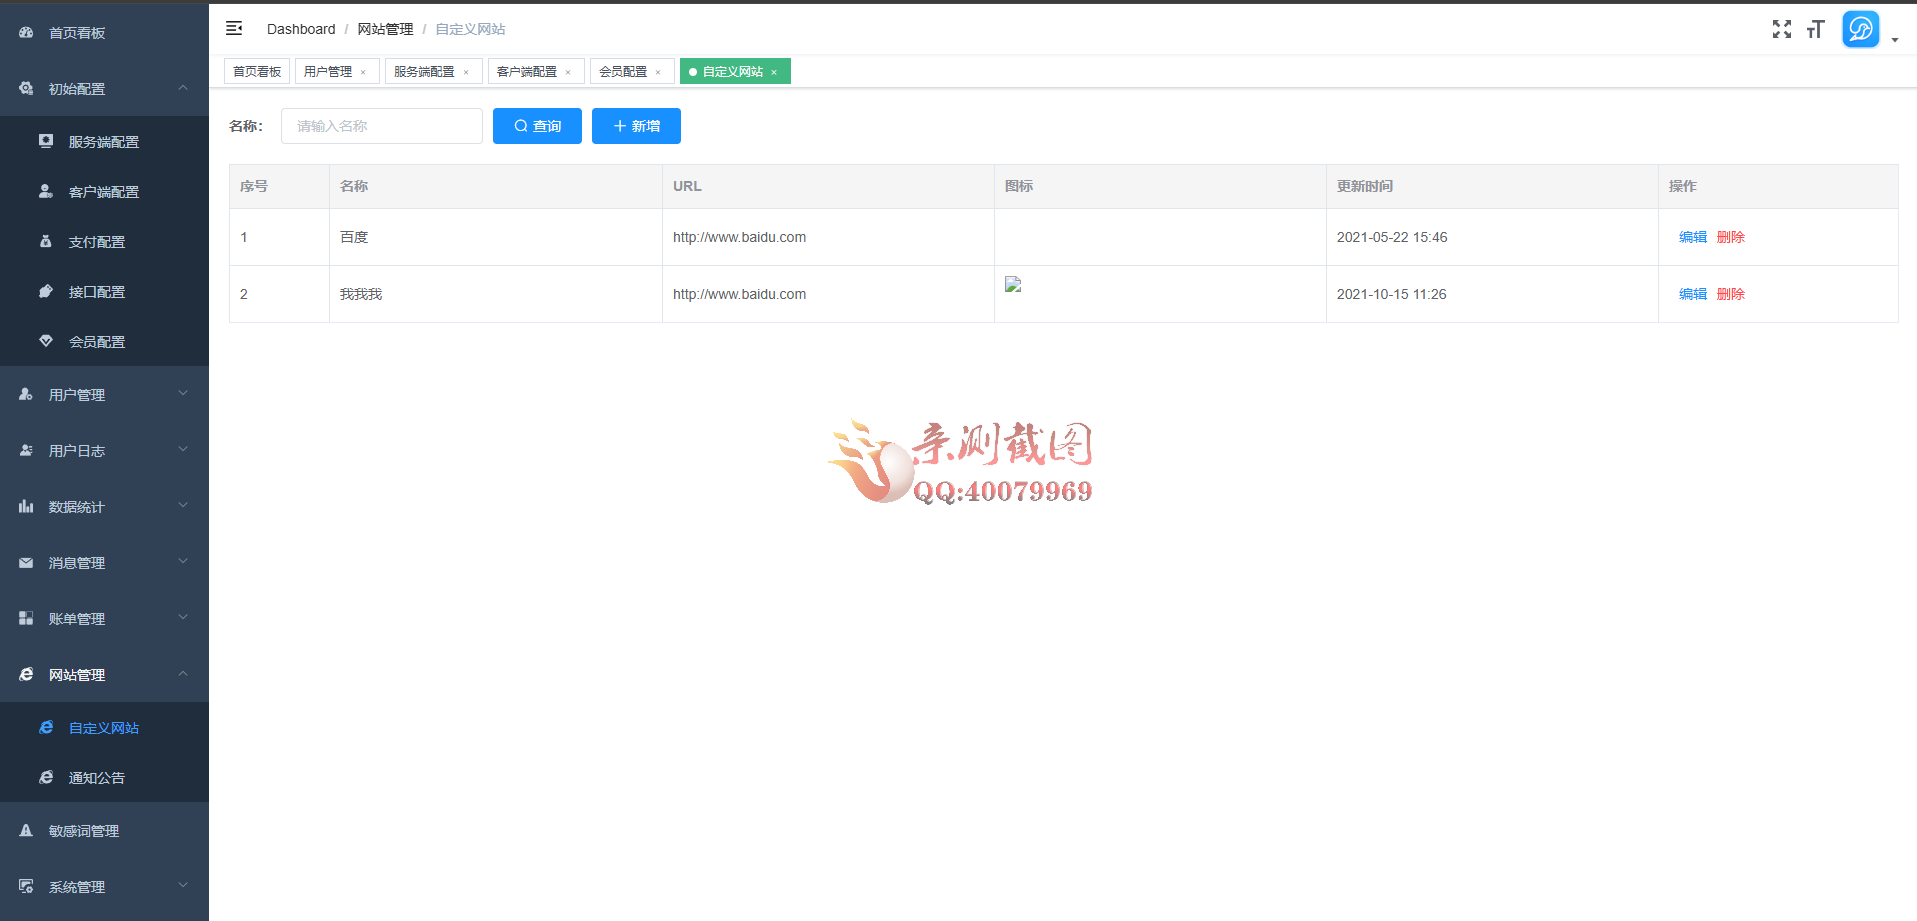Switch to the 首页看板 tab
Viewport: 1917px width, 921px height.
coord(257,72)
